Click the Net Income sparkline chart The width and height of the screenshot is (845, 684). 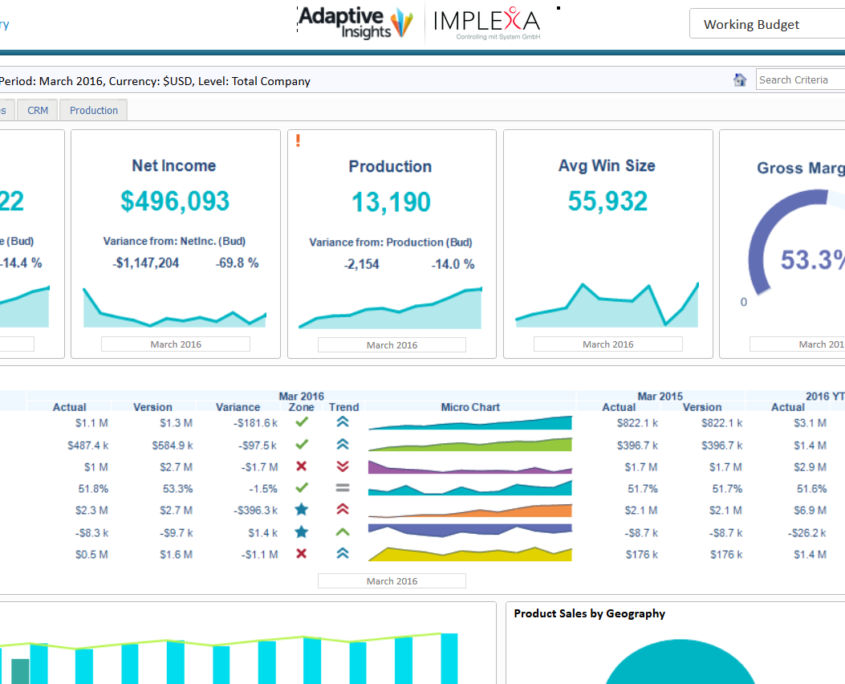175,308
